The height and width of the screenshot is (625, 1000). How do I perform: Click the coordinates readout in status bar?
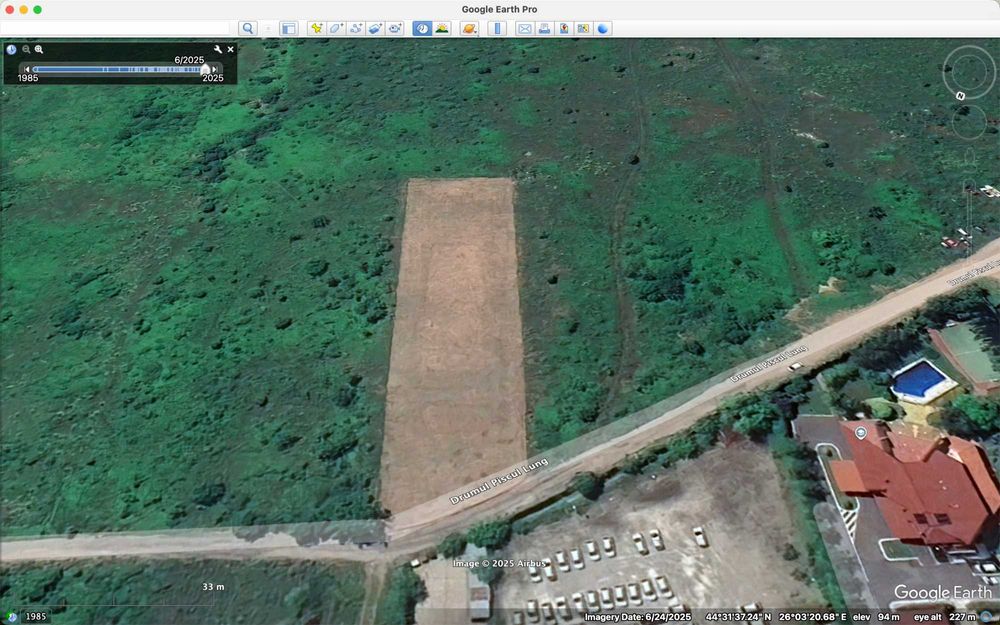point(776,617)
